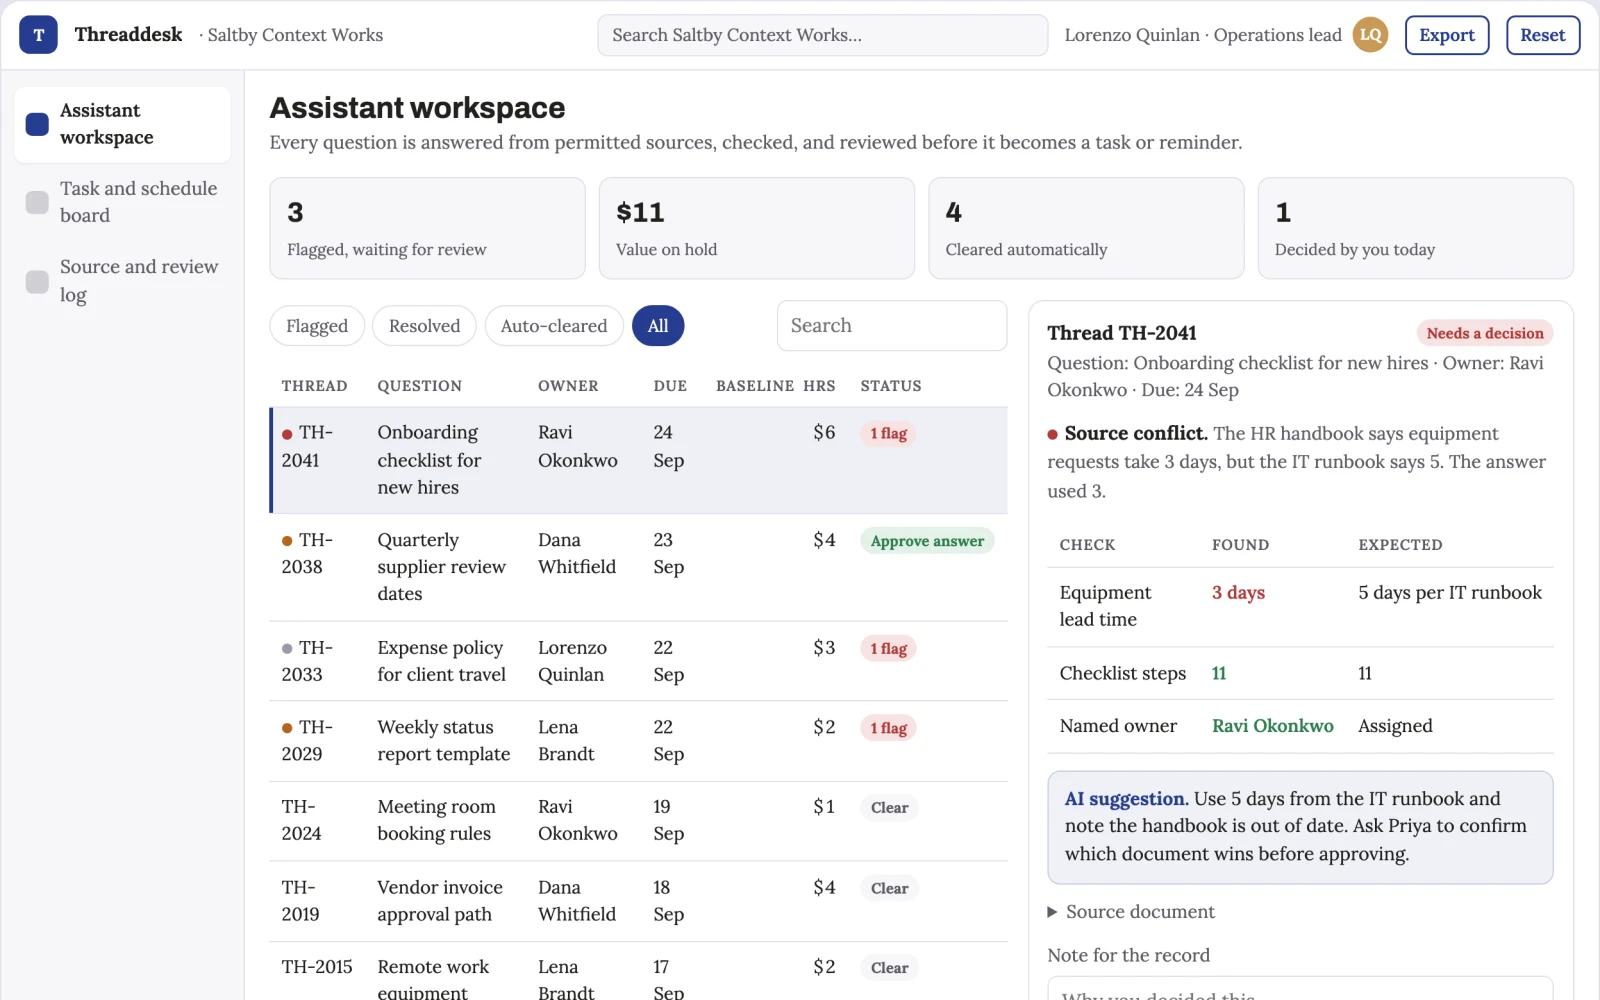1600x1000 pixels.
Task: Click the DUE column header
Action: 670,386
